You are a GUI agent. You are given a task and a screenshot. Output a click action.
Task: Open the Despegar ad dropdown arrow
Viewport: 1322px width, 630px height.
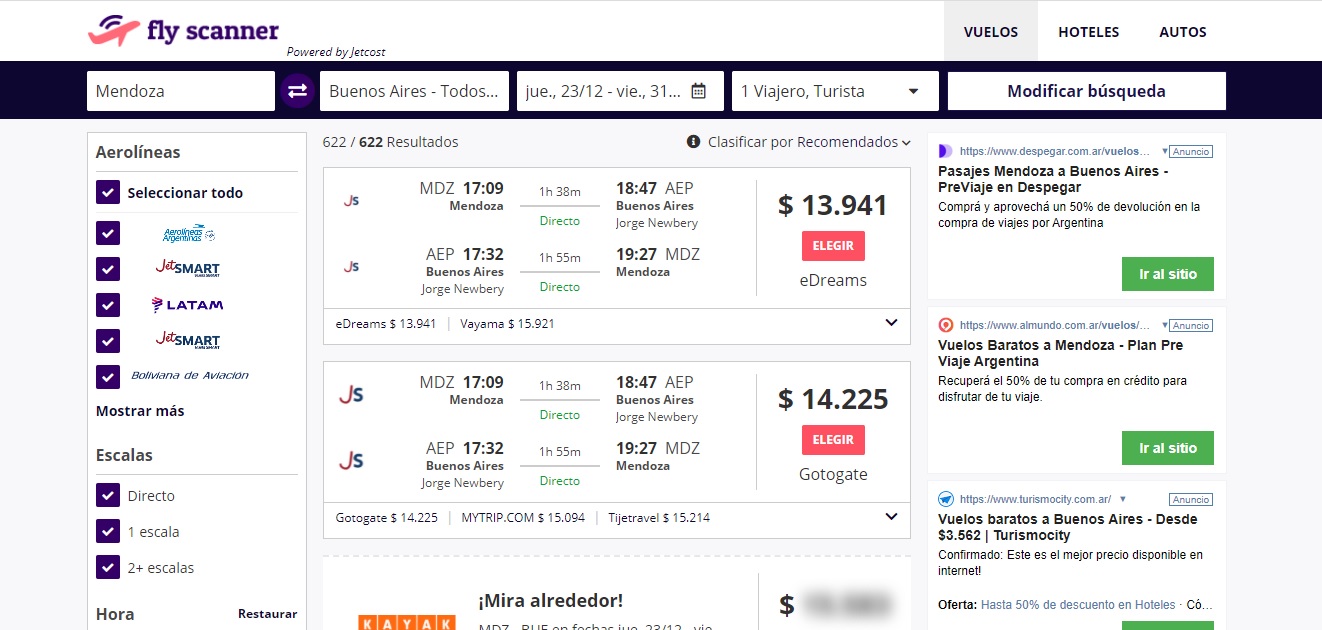coord(1164,151)
